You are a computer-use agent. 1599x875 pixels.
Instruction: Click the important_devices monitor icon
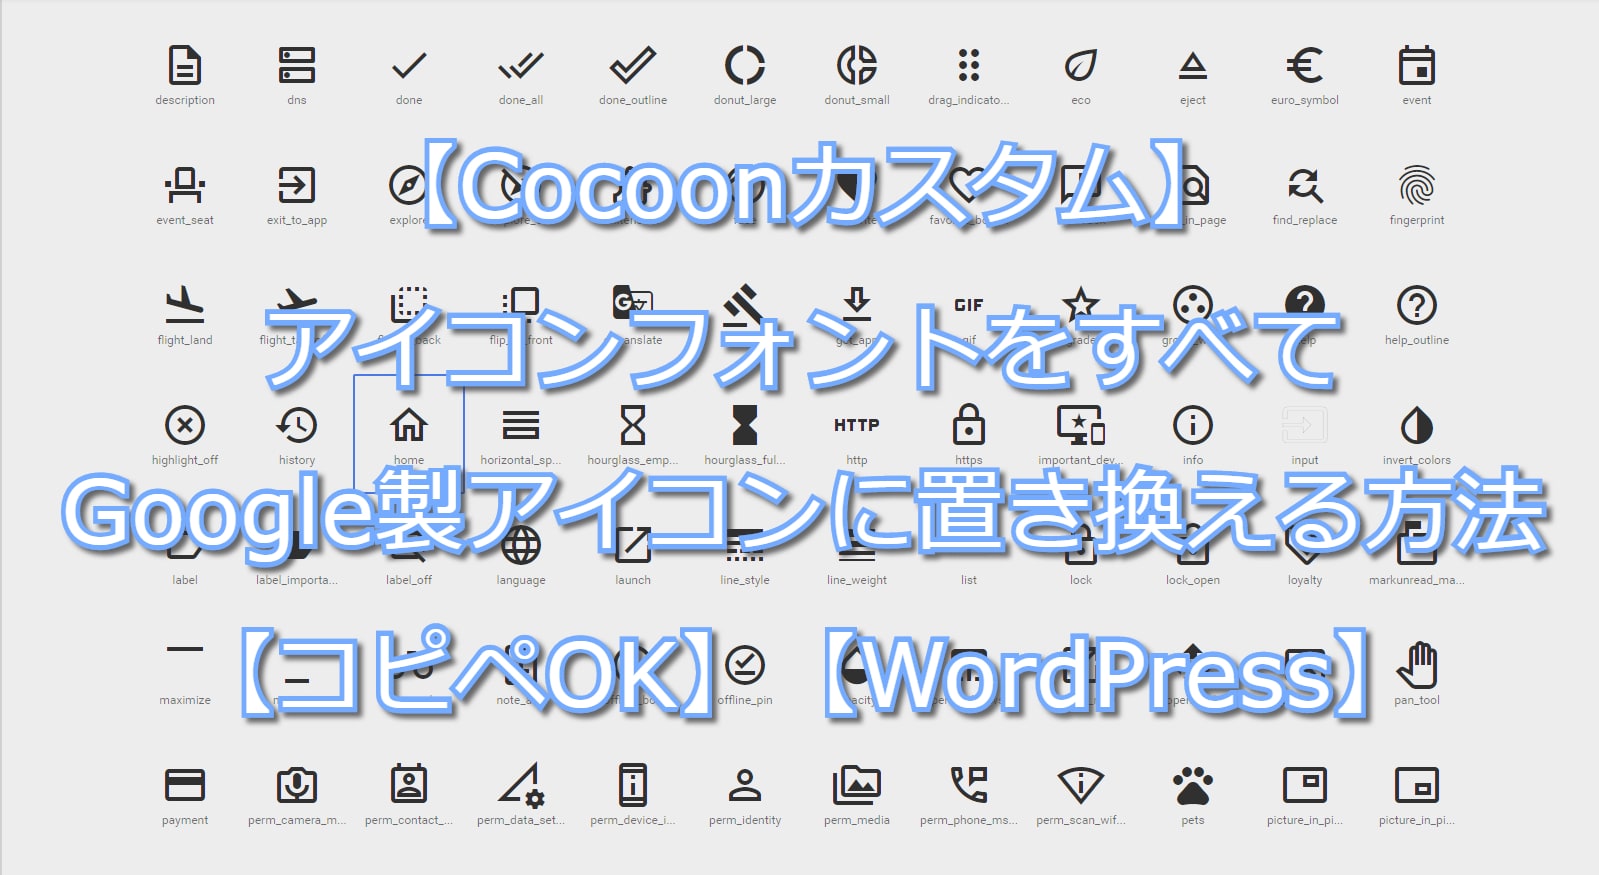pyautogui.click(x=1081, y=425)
